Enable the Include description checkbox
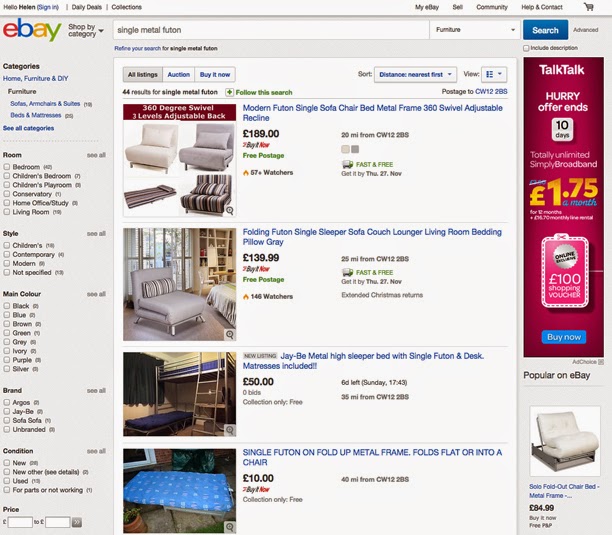The height and width of the screenshot is (535, 612). tap(526, 48)
